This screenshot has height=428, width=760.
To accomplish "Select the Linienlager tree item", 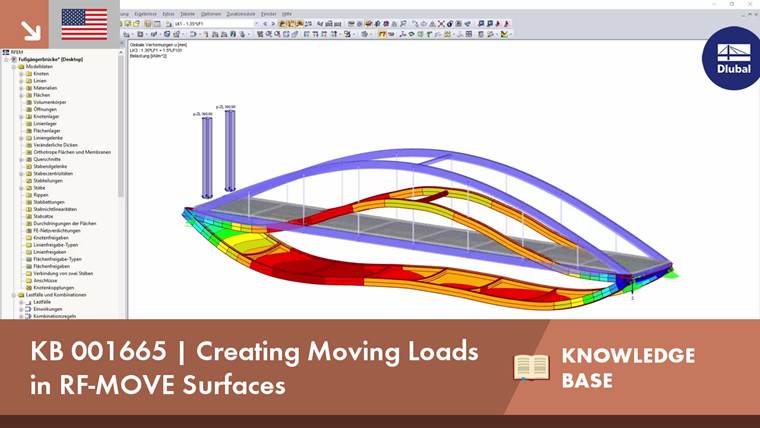I will click(45, 124).
